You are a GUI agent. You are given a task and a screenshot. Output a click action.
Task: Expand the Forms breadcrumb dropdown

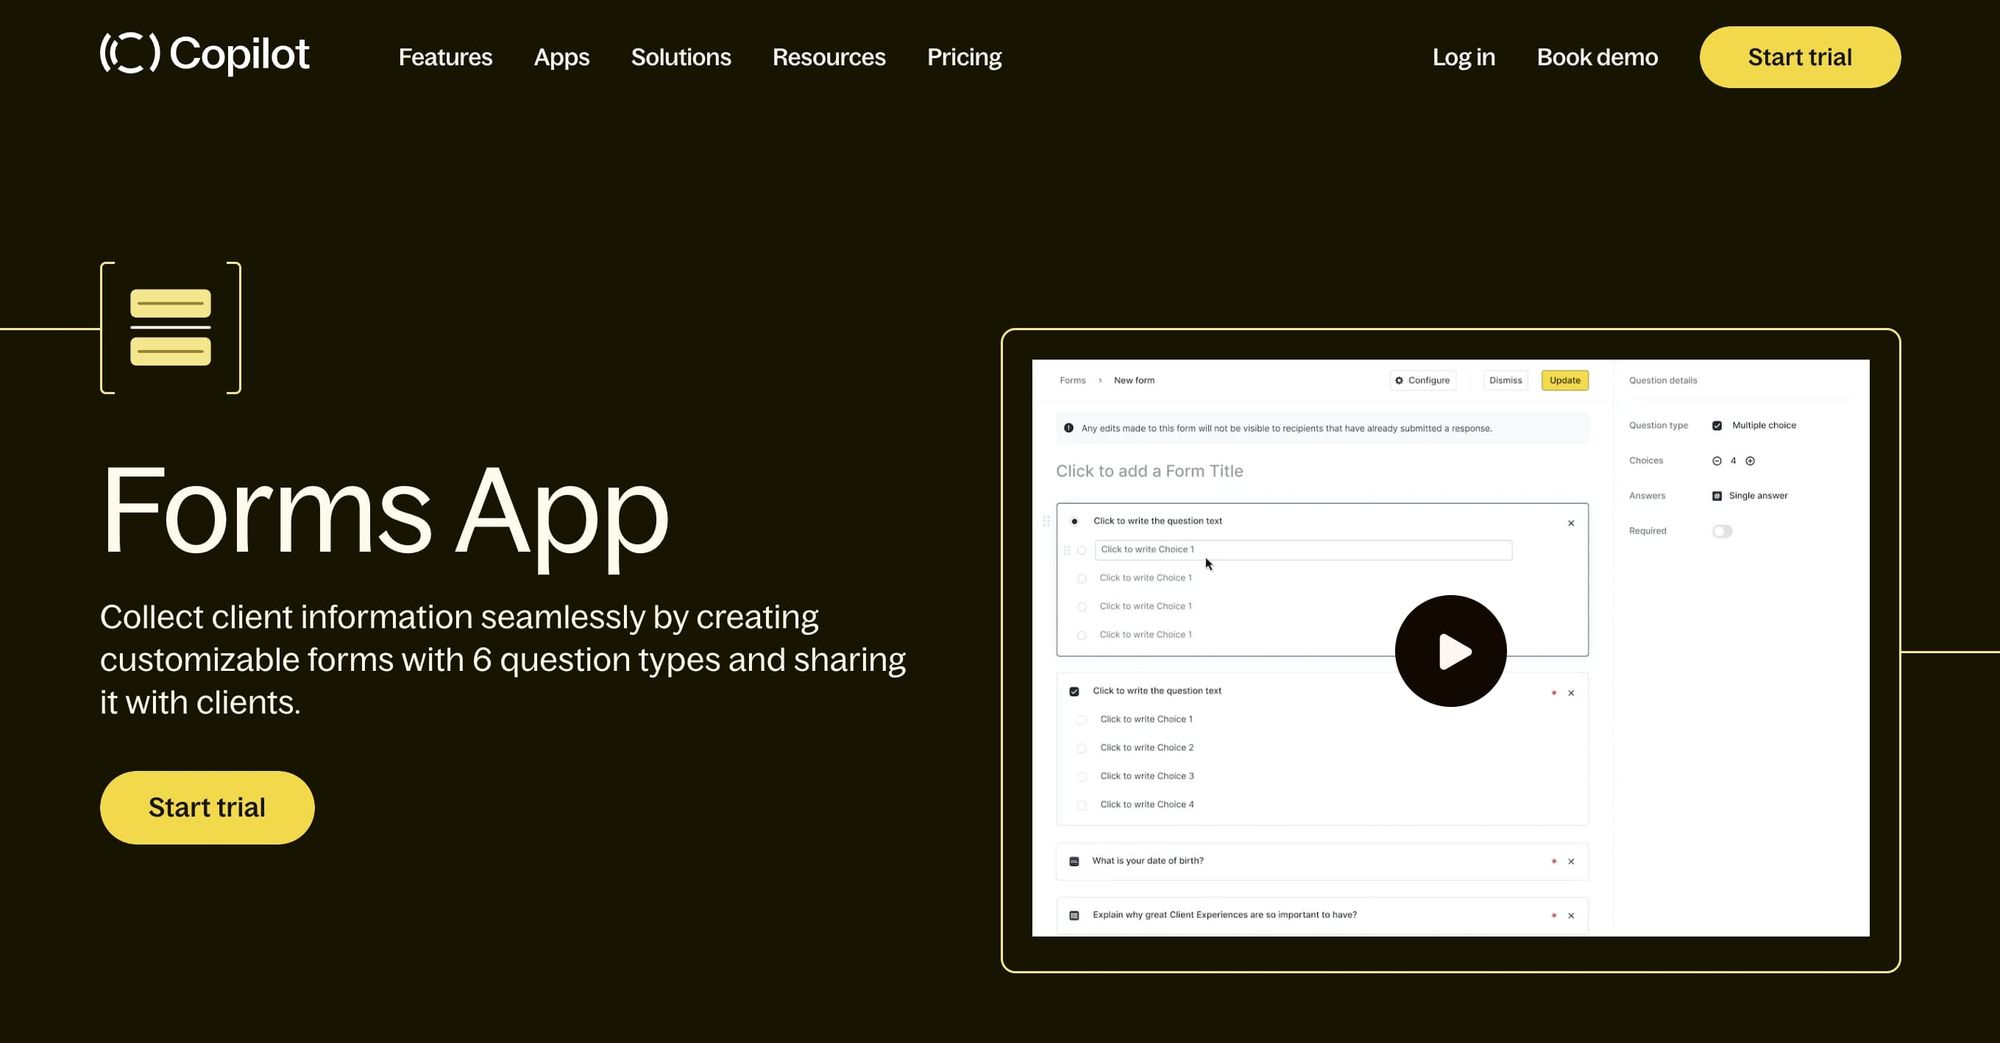1072,380
